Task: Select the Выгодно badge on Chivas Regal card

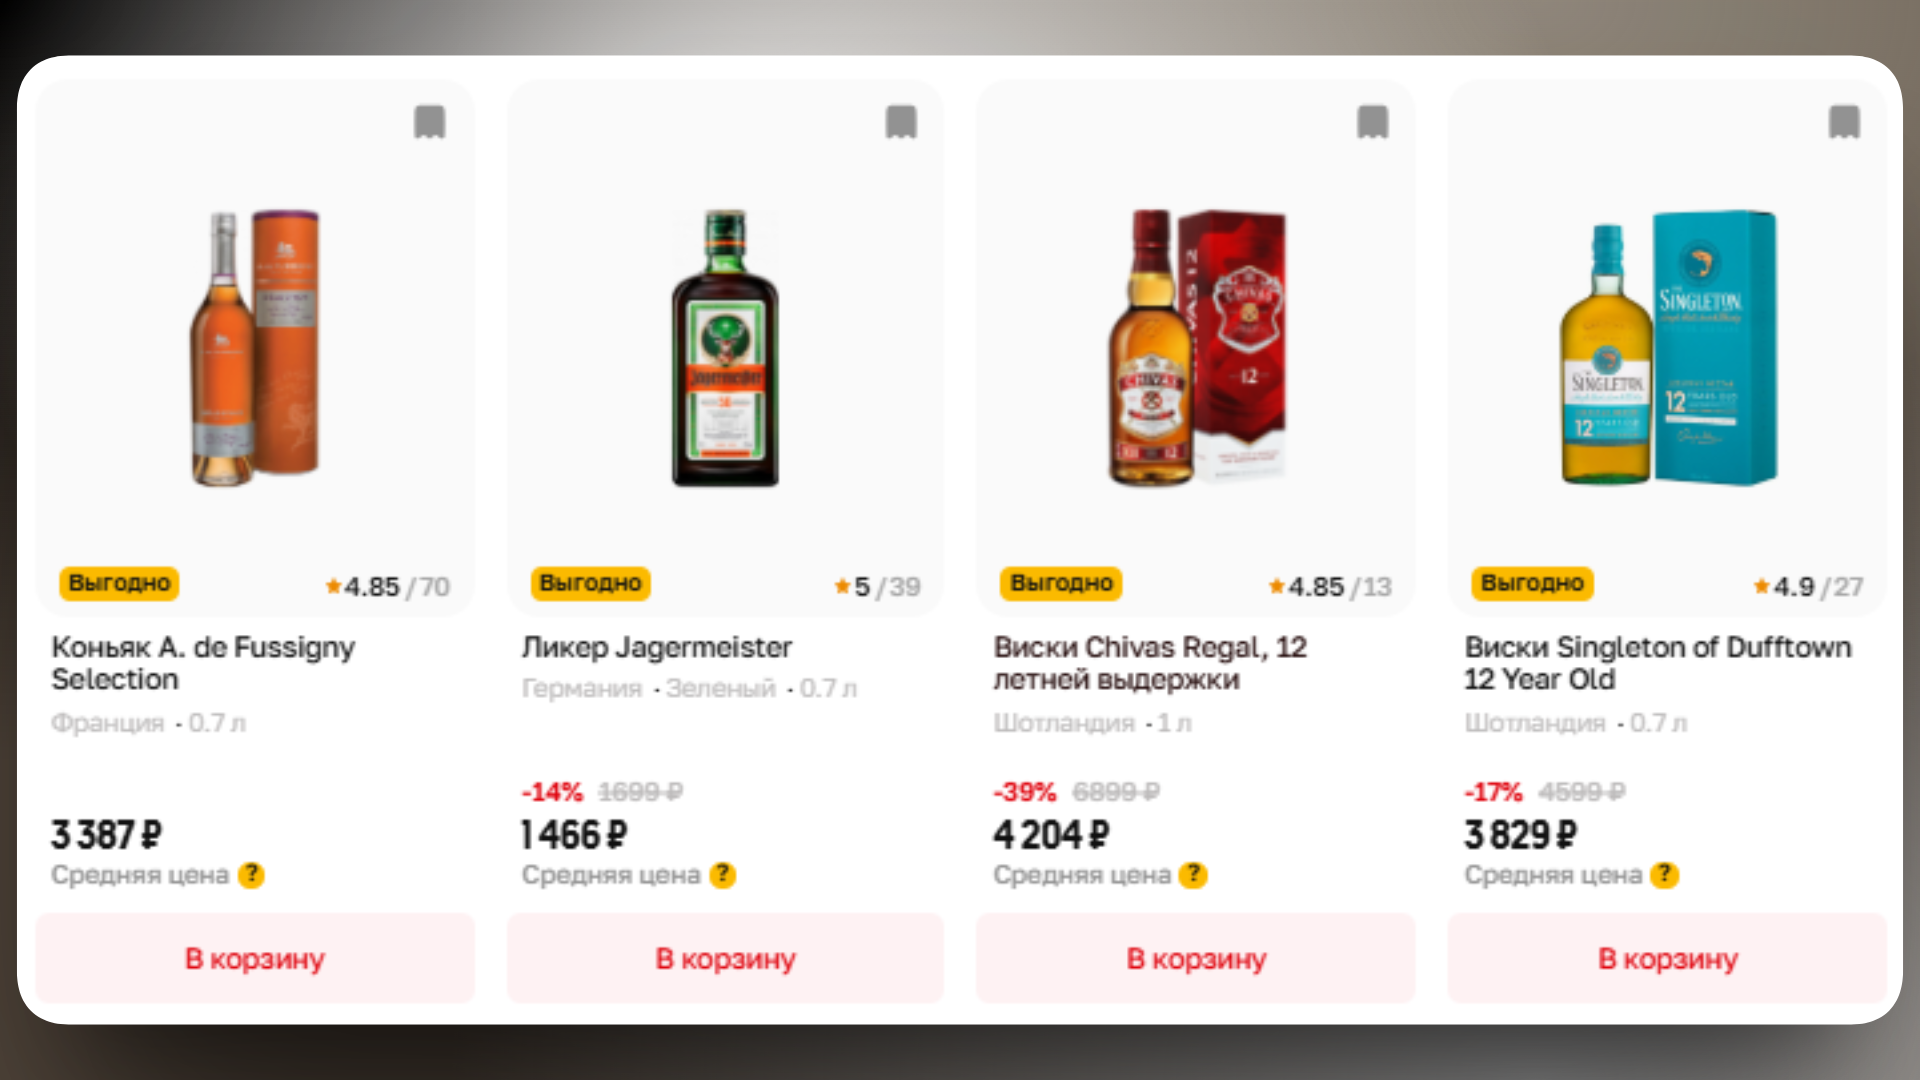Action: click(x=1060, y=583)
